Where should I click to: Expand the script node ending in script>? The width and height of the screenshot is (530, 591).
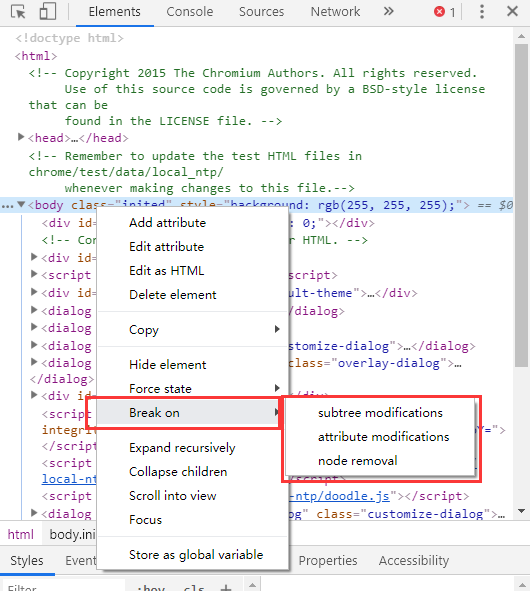pyautogui.click(x=34, y=274)
